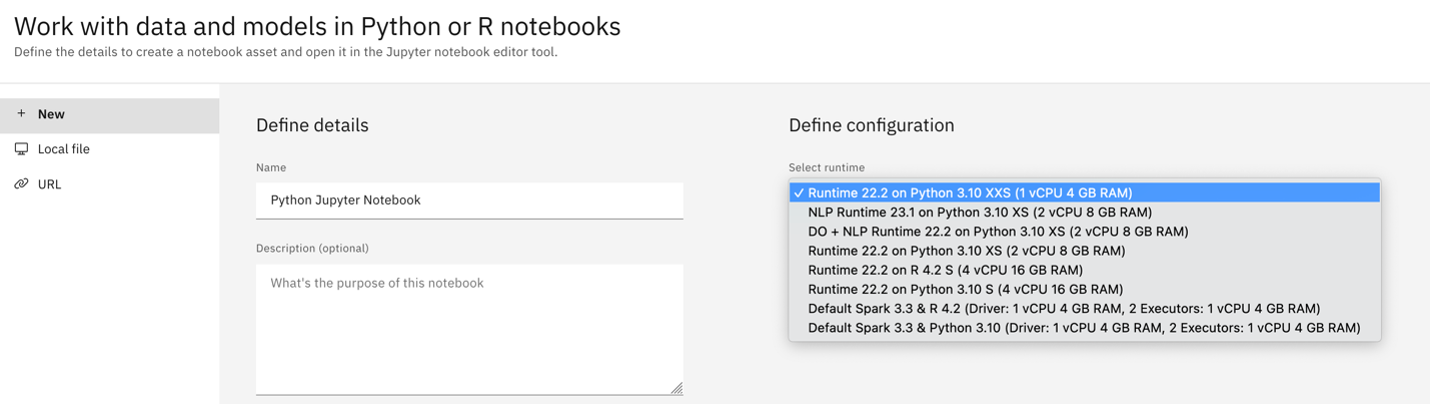
Task: Select NLP Runtime 23.1 on Python 3.10 XS
Action: [979, 212]
